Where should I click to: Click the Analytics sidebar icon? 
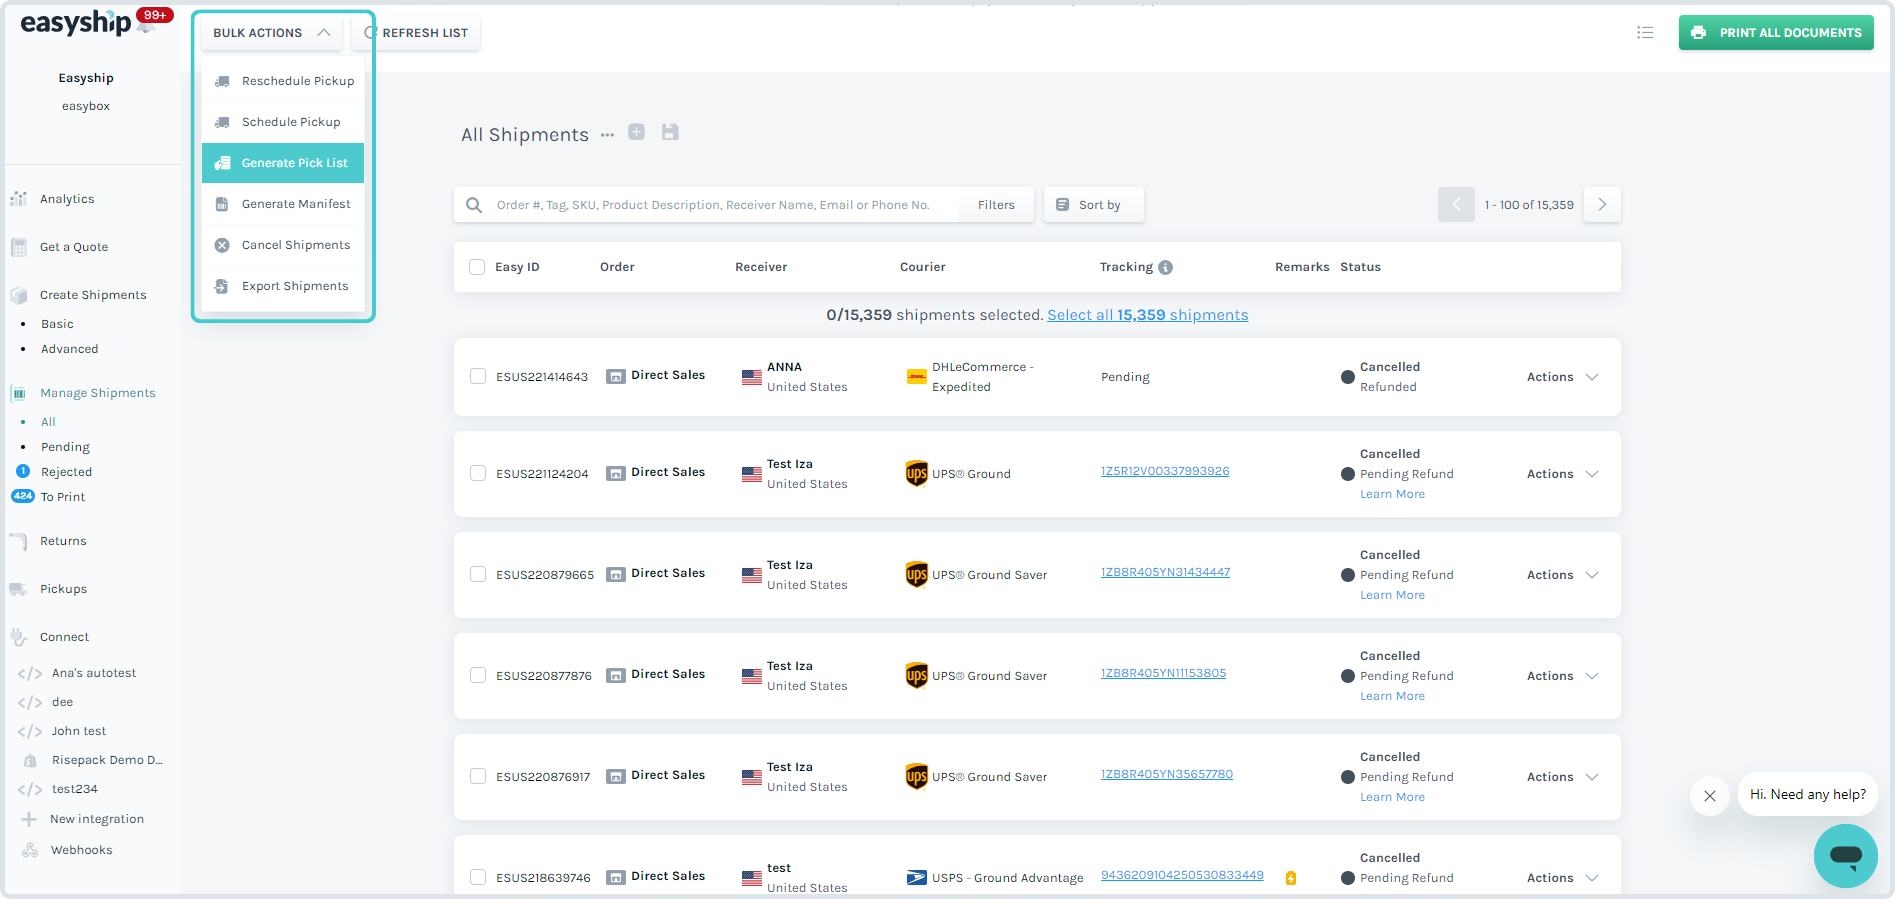[18, 199]
